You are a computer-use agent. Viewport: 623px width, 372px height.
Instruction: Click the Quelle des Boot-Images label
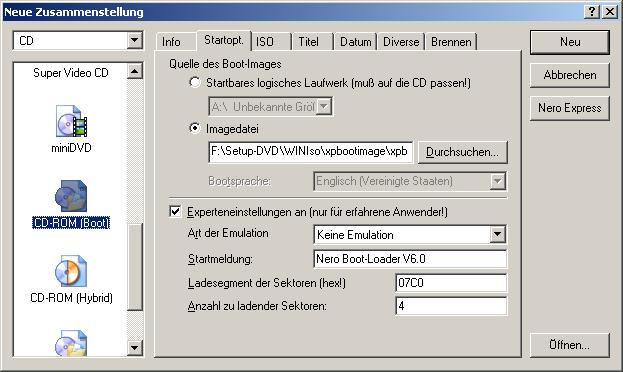pos(225,64)
